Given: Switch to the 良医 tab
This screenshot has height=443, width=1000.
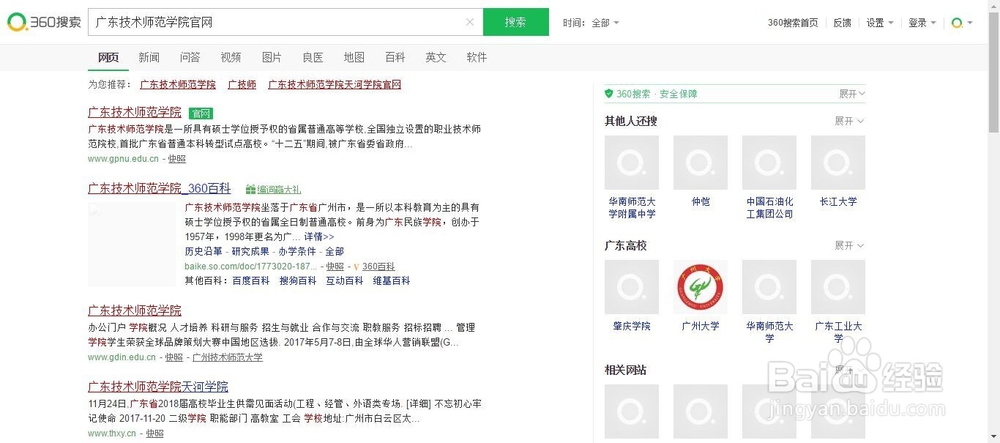Looking at the screenshot, I should [x=312, y=57].
